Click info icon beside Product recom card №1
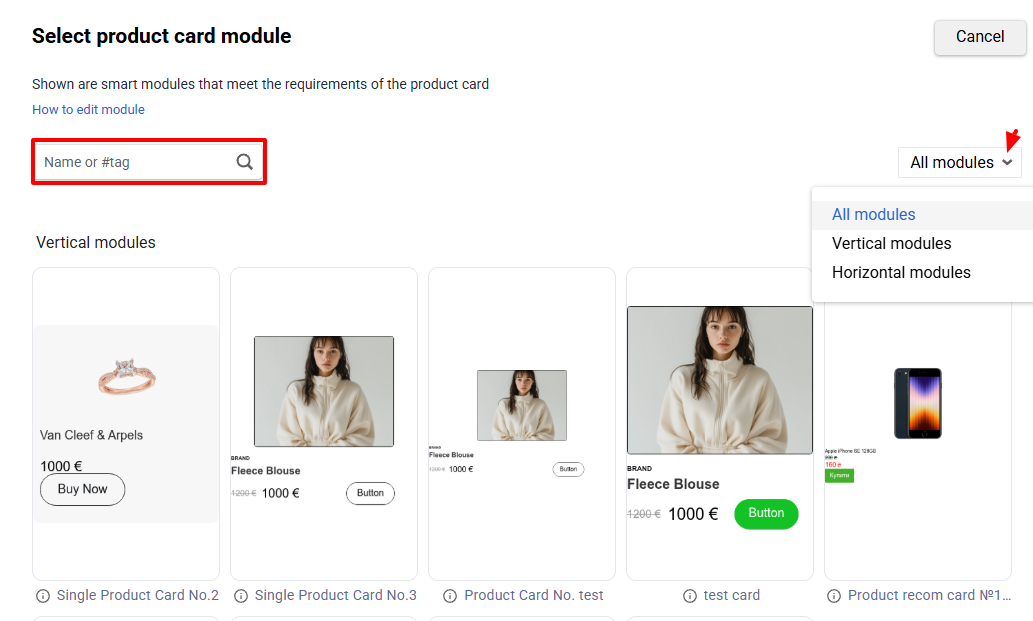The height and width of the screenshot is (621, 1033). 834,596
